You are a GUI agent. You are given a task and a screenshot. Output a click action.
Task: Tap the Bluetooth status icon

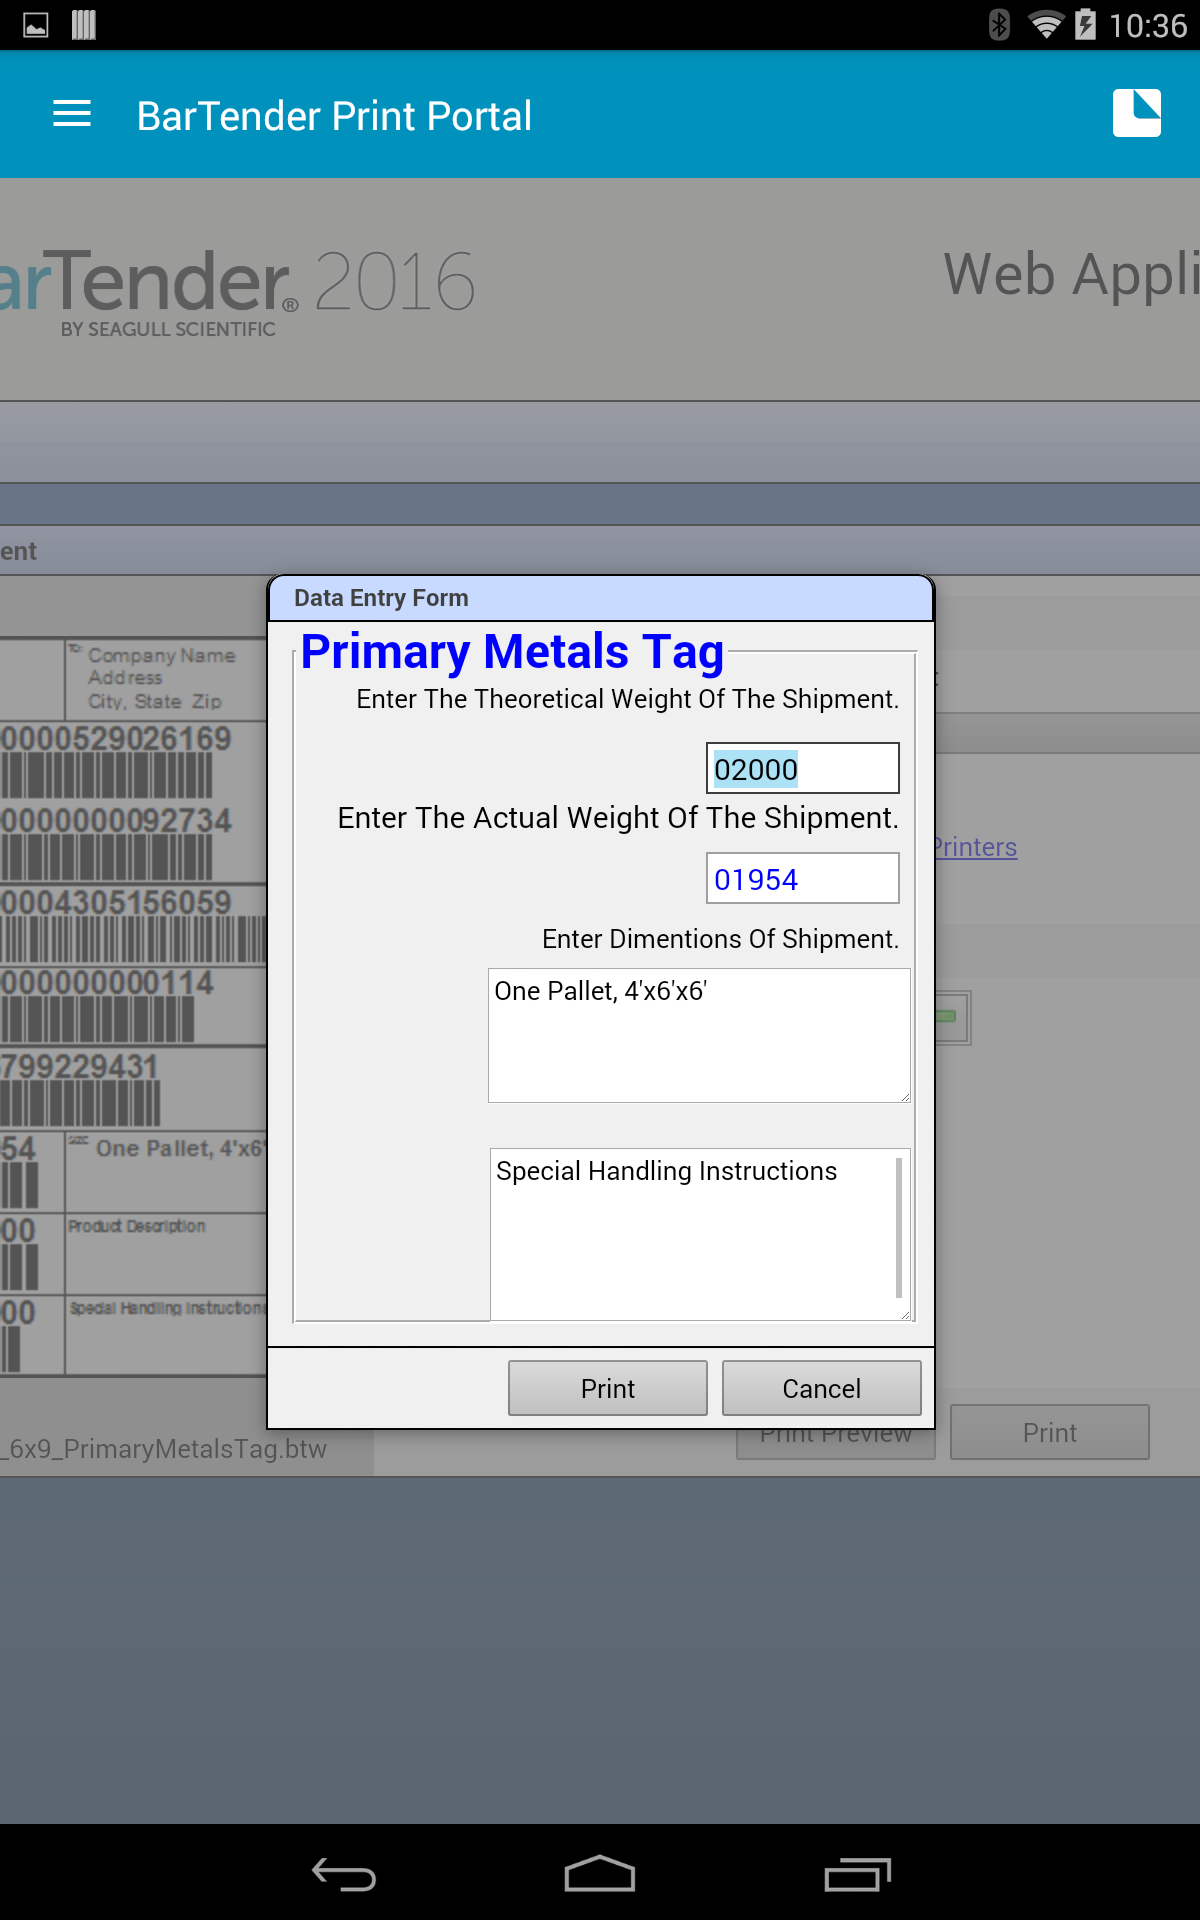tap(998, 24)
